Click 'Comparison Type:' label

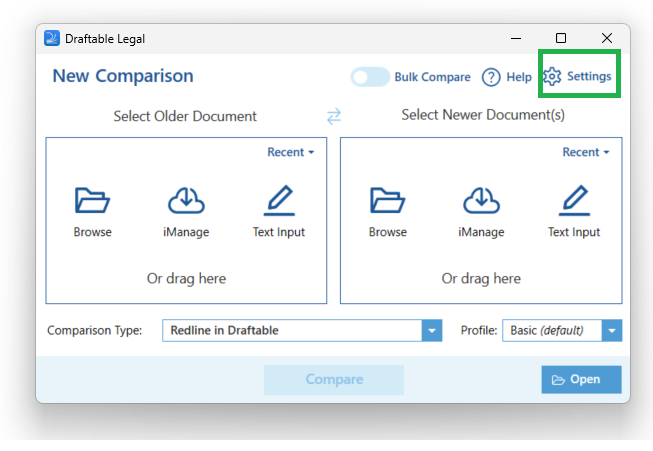(x=95, y=330)
